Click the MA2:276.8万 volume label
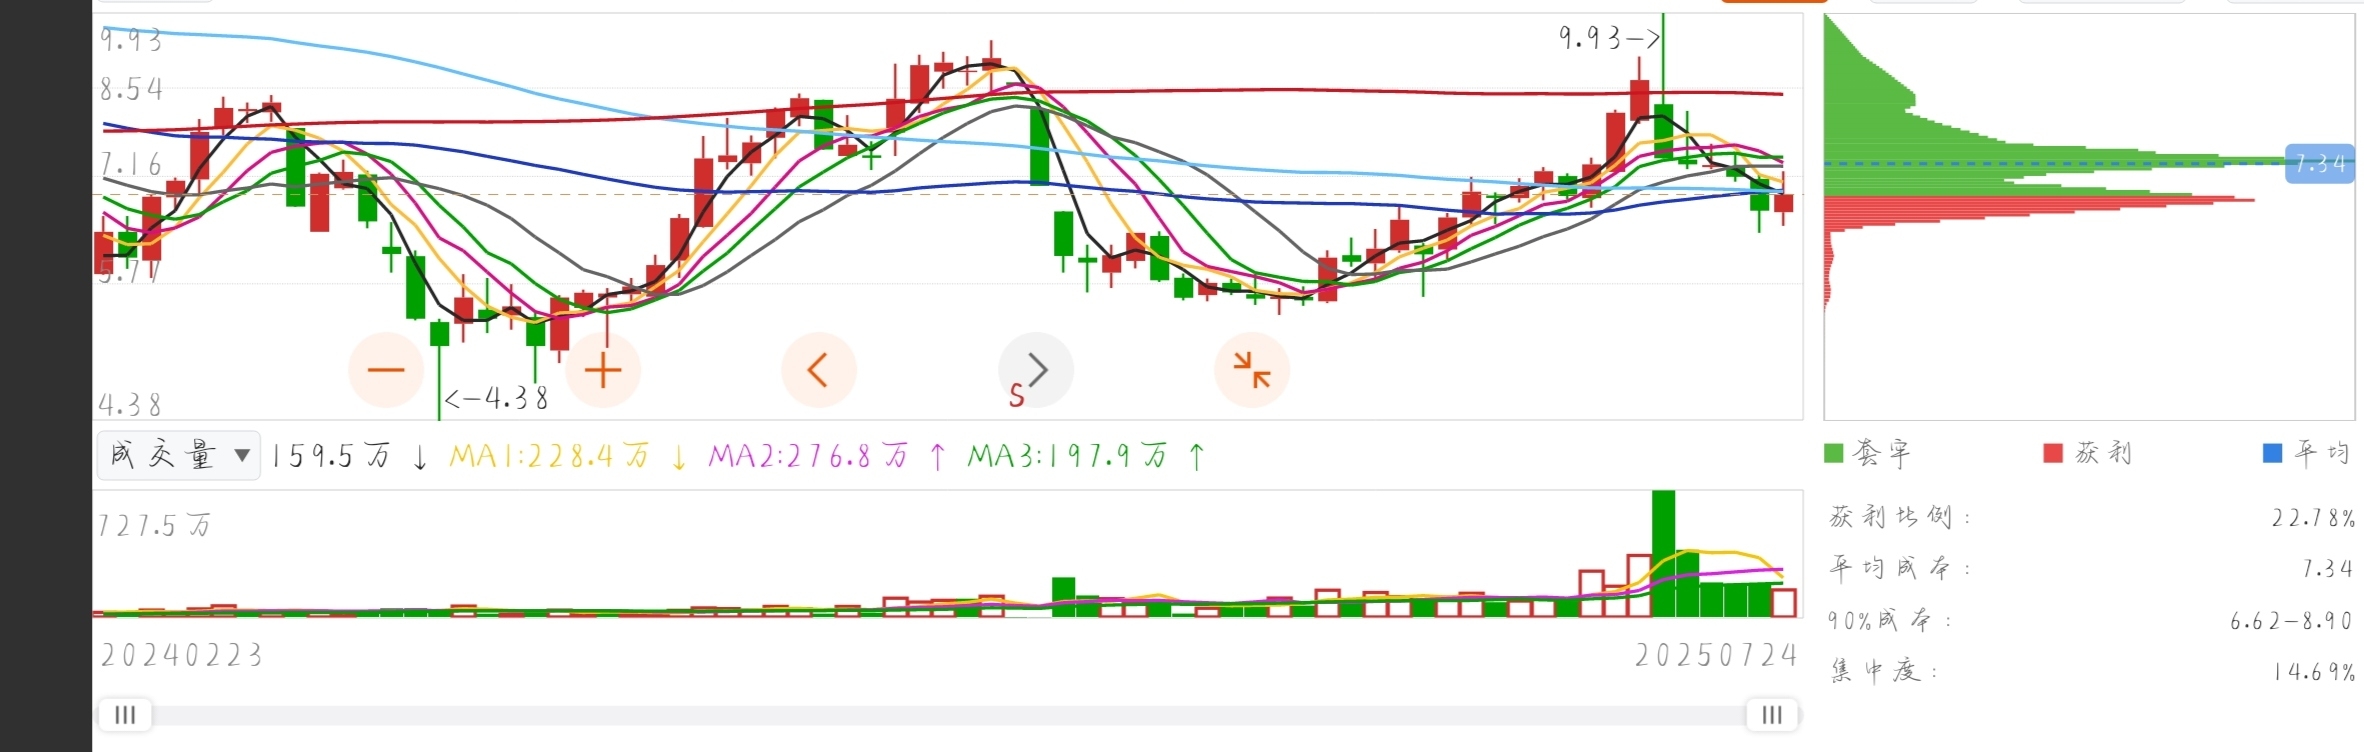This screenshot has width=2364, height=752. 808,457
